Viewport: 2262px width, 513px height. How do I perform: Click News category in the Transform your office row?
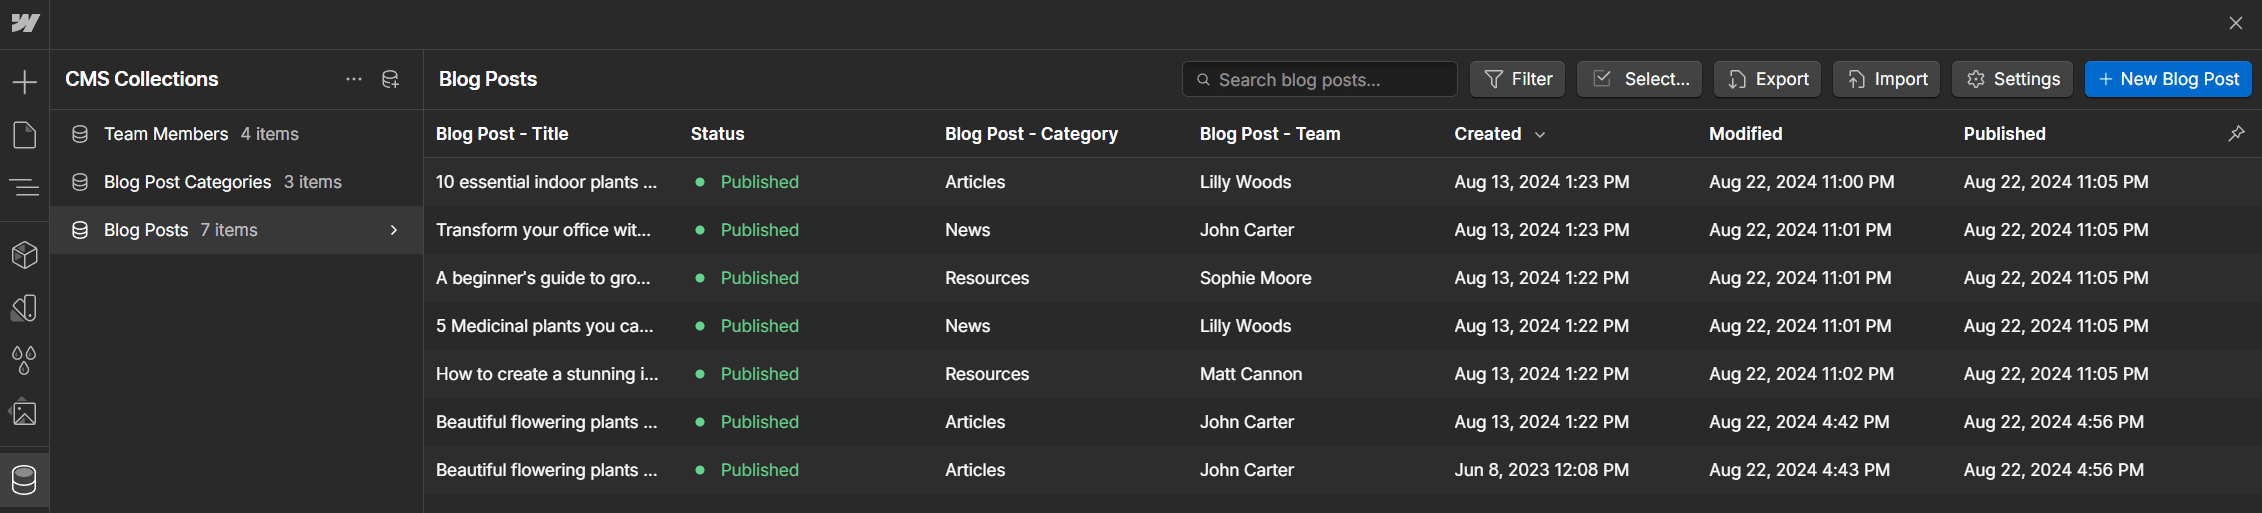pyautogui.click(x=968, y=230)
